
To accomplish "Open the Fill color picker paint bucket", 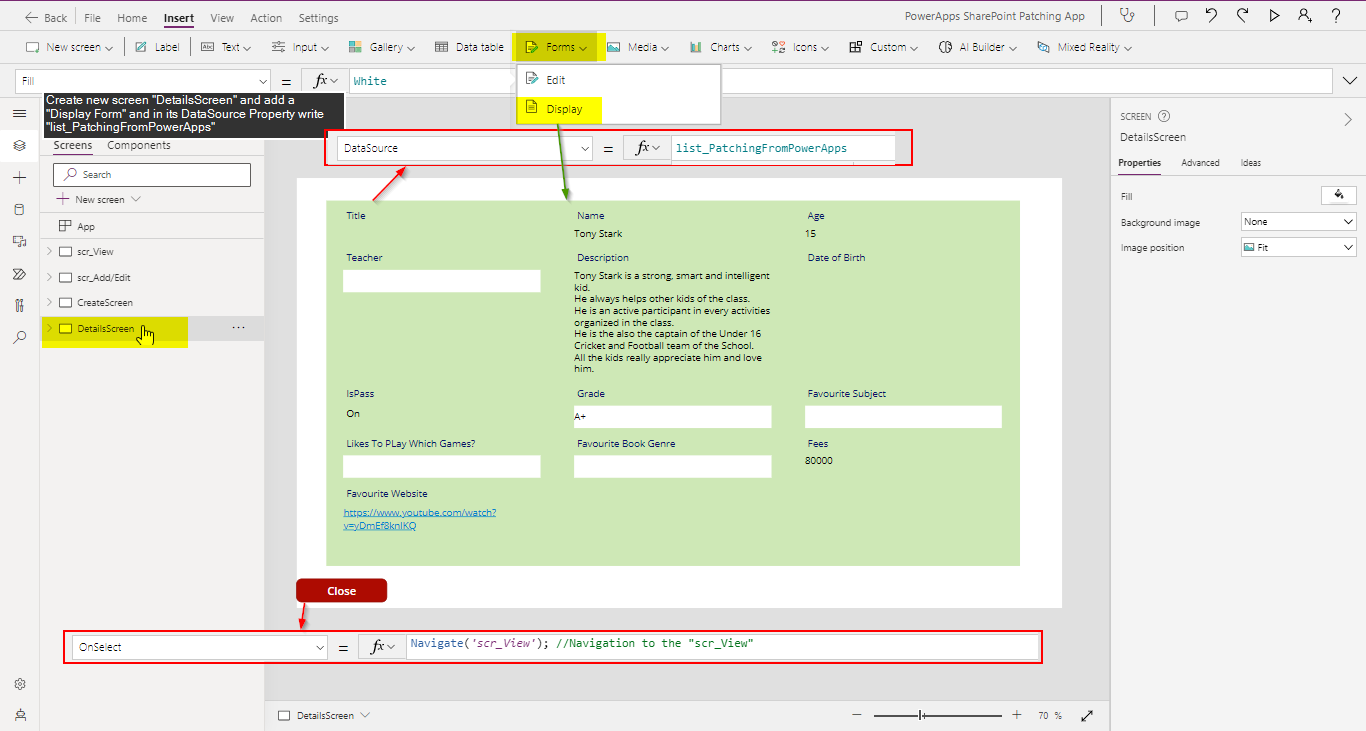I will tap(1338, 196).
